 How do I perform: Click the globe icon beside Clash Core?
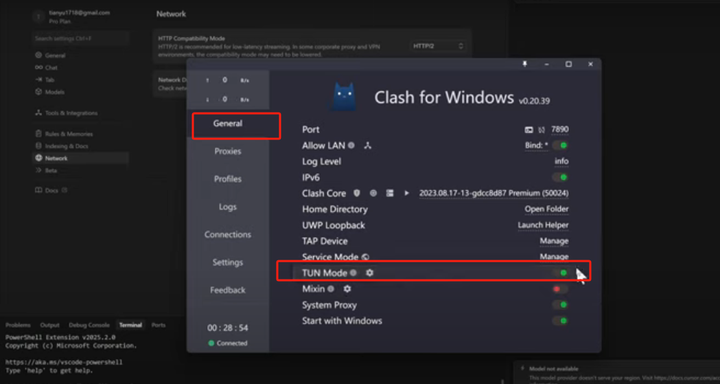[x=373, y=193]
